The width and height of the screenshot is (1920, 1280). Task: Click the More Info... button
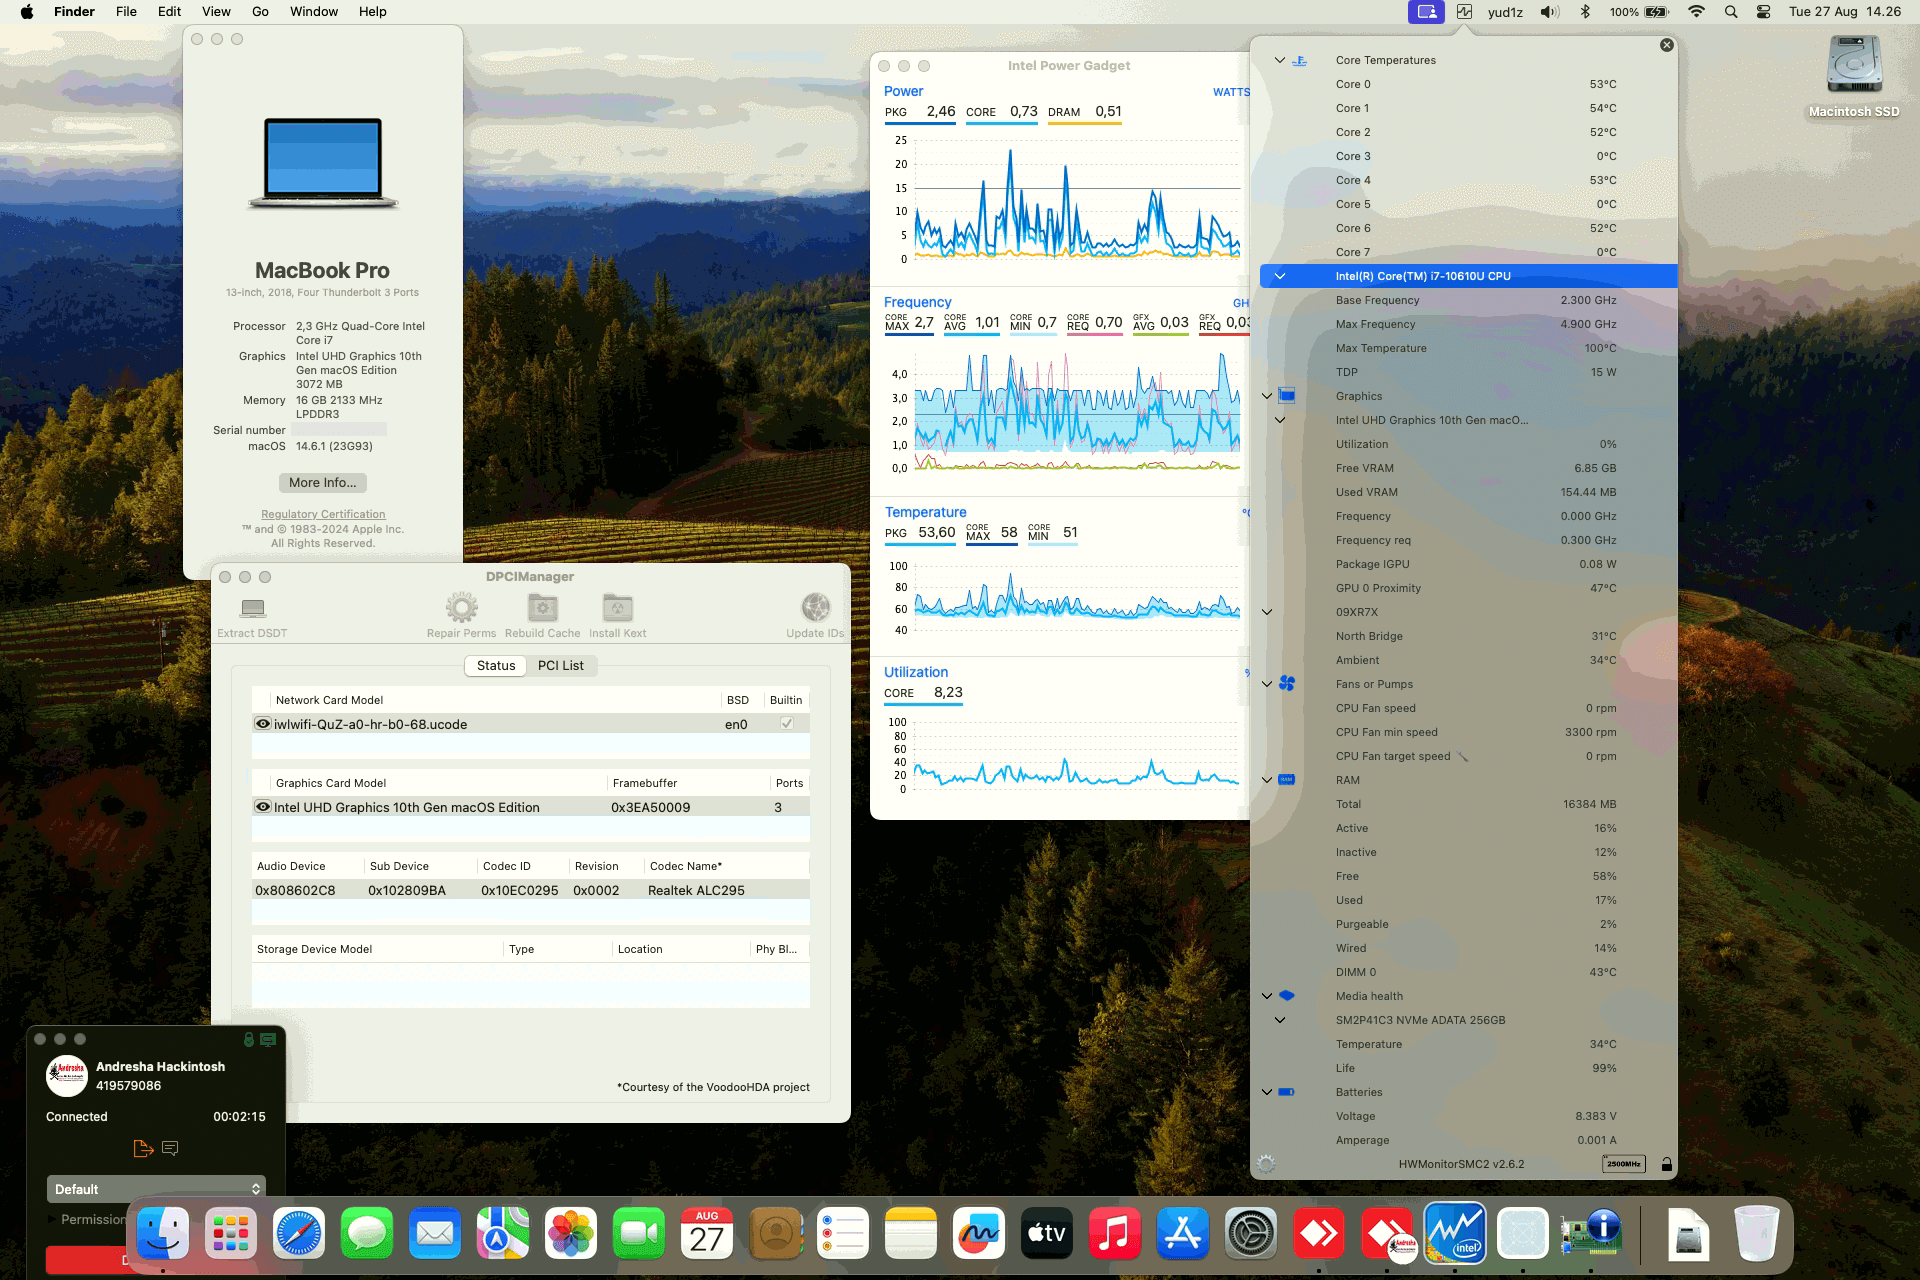(322, 483)
